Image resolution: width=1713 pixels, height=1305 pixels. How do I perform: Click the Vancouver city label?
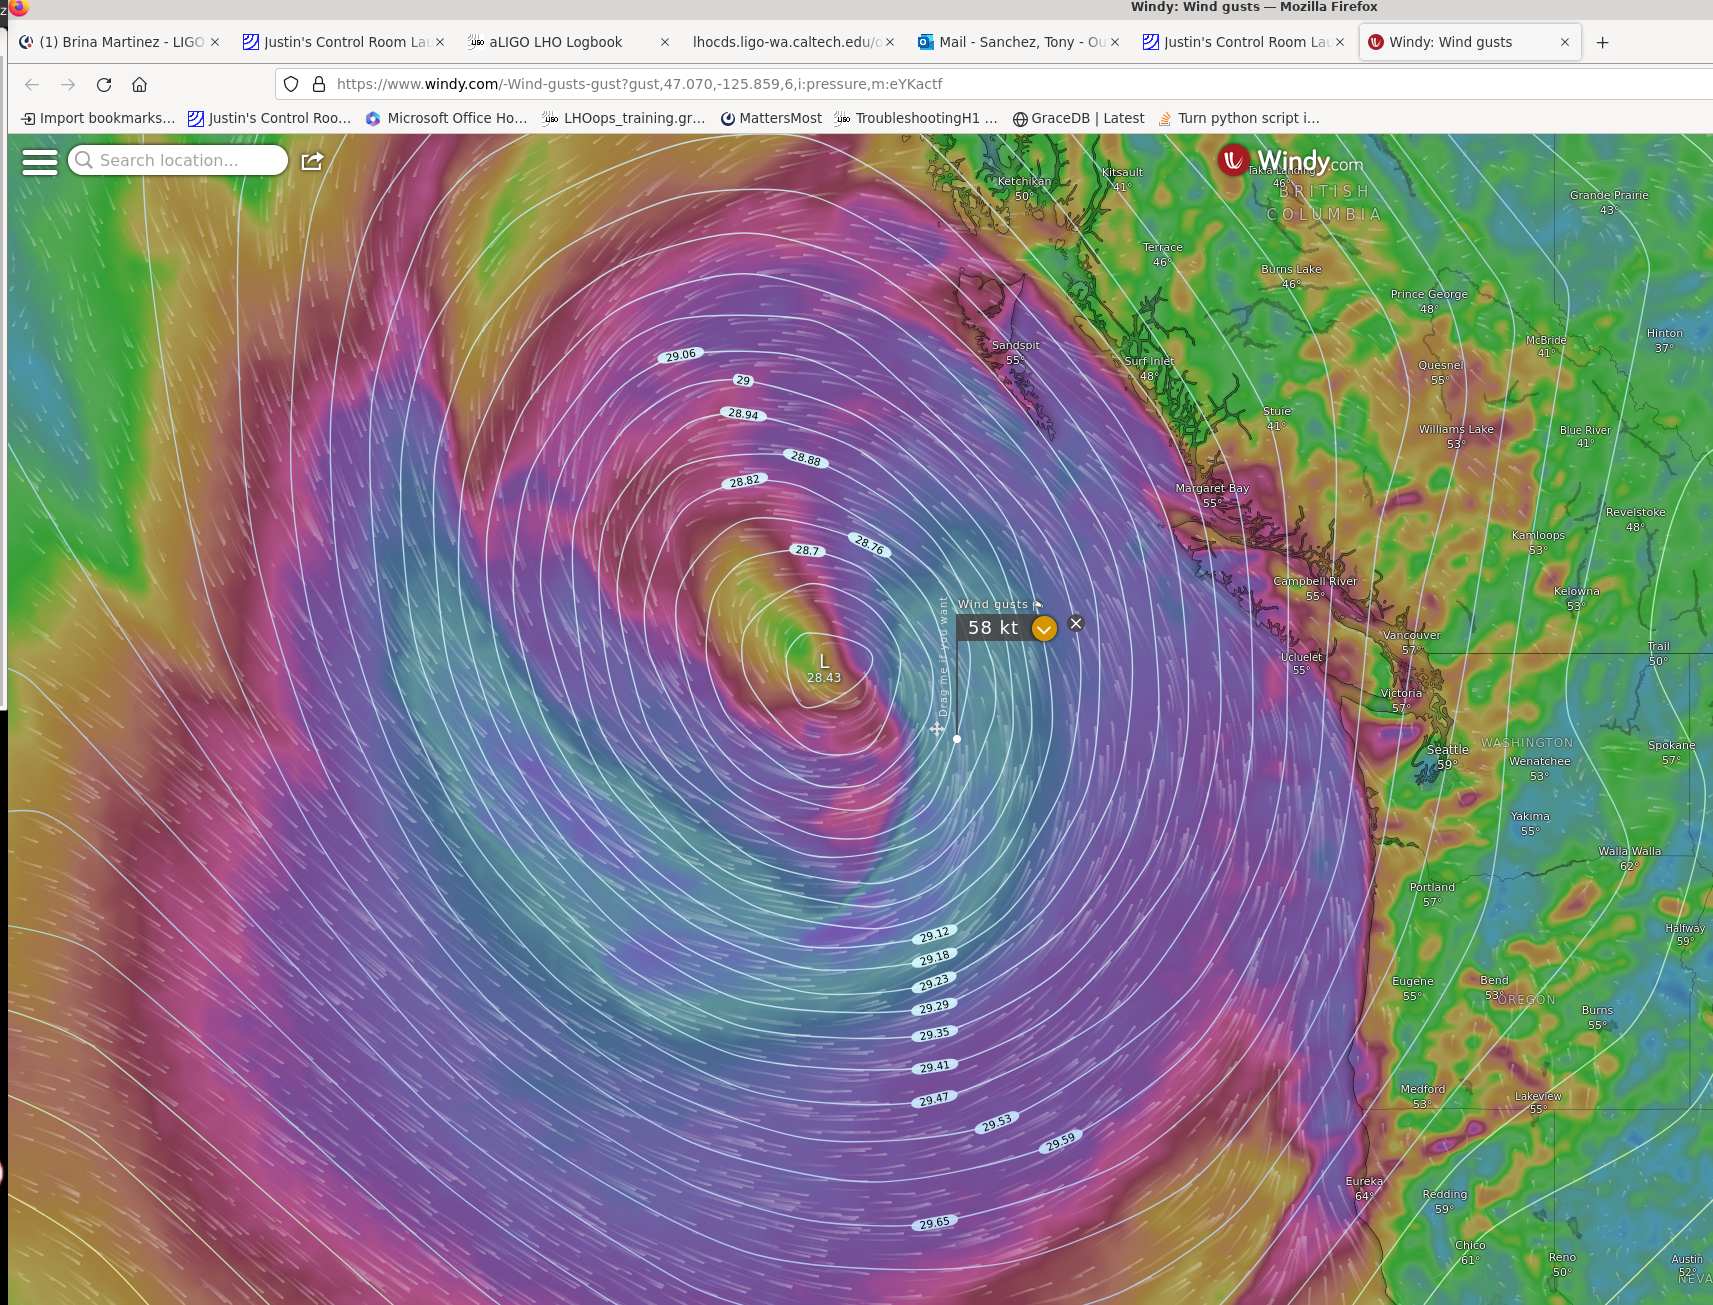(x=1412, y=642)
